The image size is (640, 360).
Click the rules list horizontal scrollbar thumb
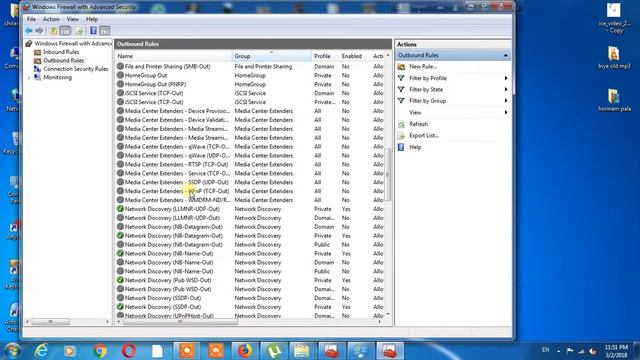(180, 322)
